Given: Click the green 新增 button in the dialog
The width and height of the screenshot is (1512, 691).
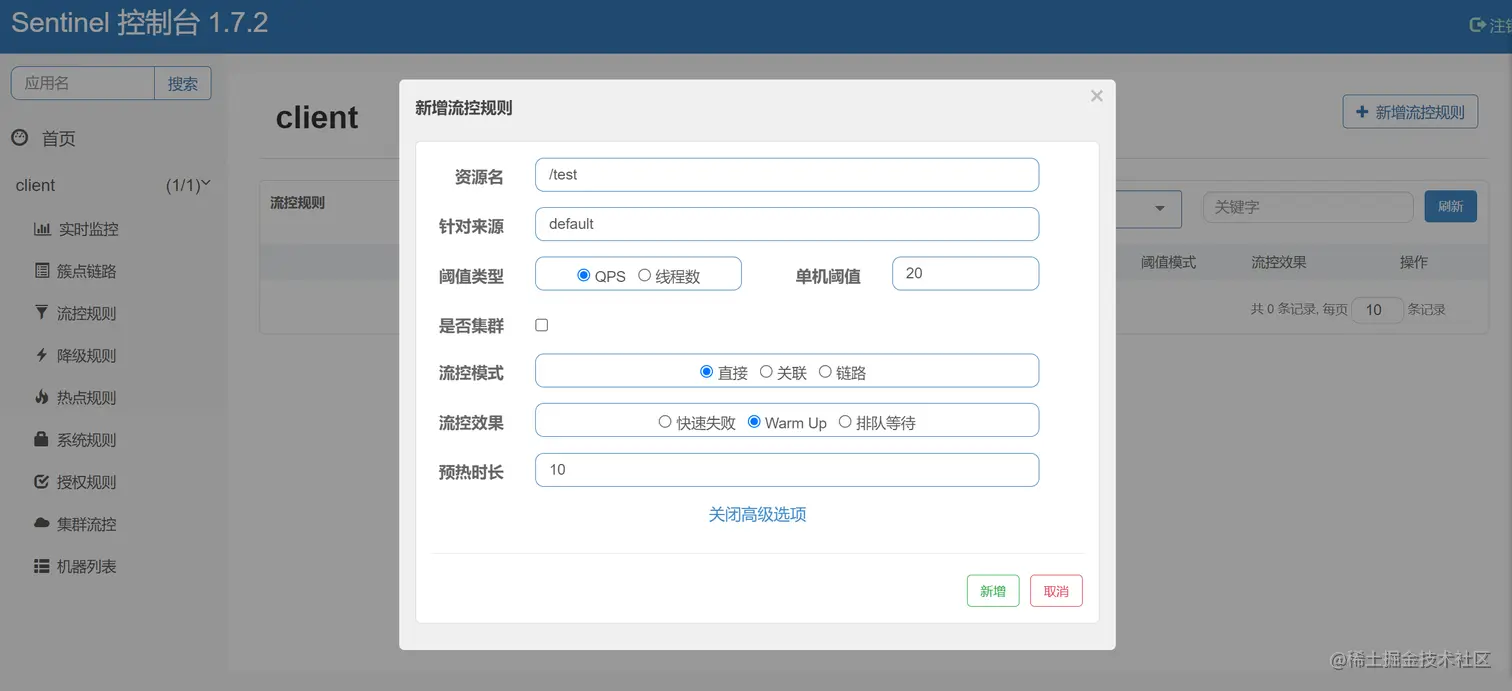Looking at the screenshot, I should click(x=993, y=591).
